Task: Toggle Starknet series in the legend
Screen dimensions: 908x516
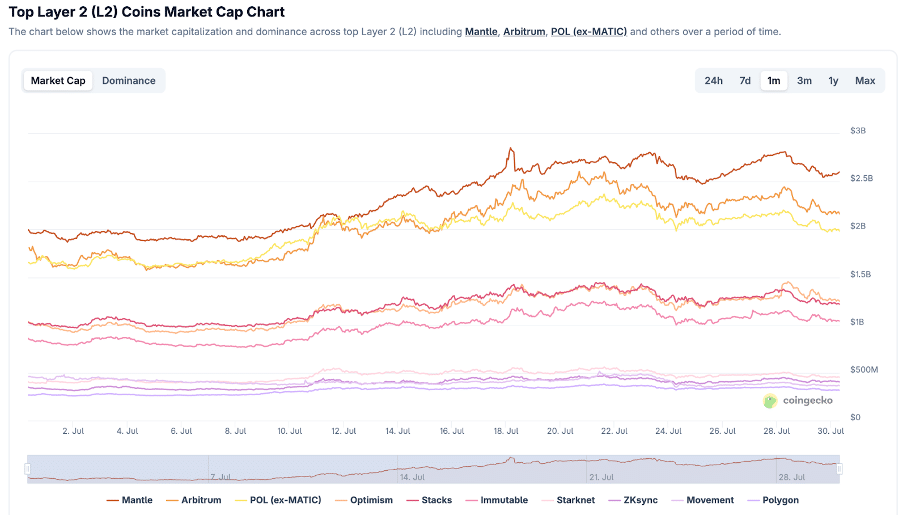Action: (566, 500)
